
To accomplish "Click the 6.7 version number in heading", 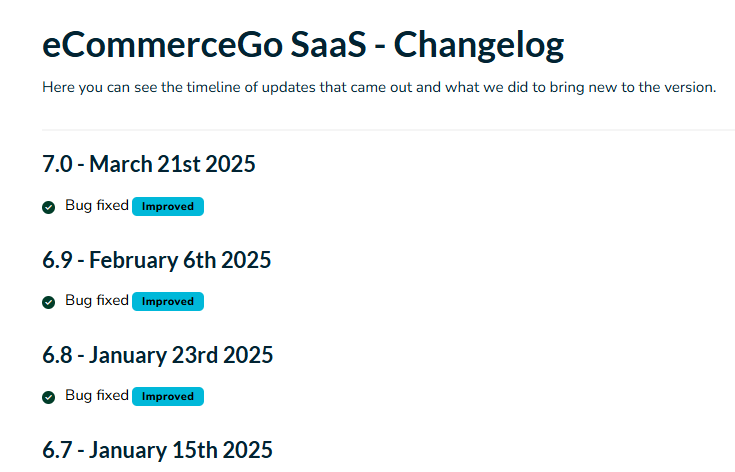I will (57, 450).
